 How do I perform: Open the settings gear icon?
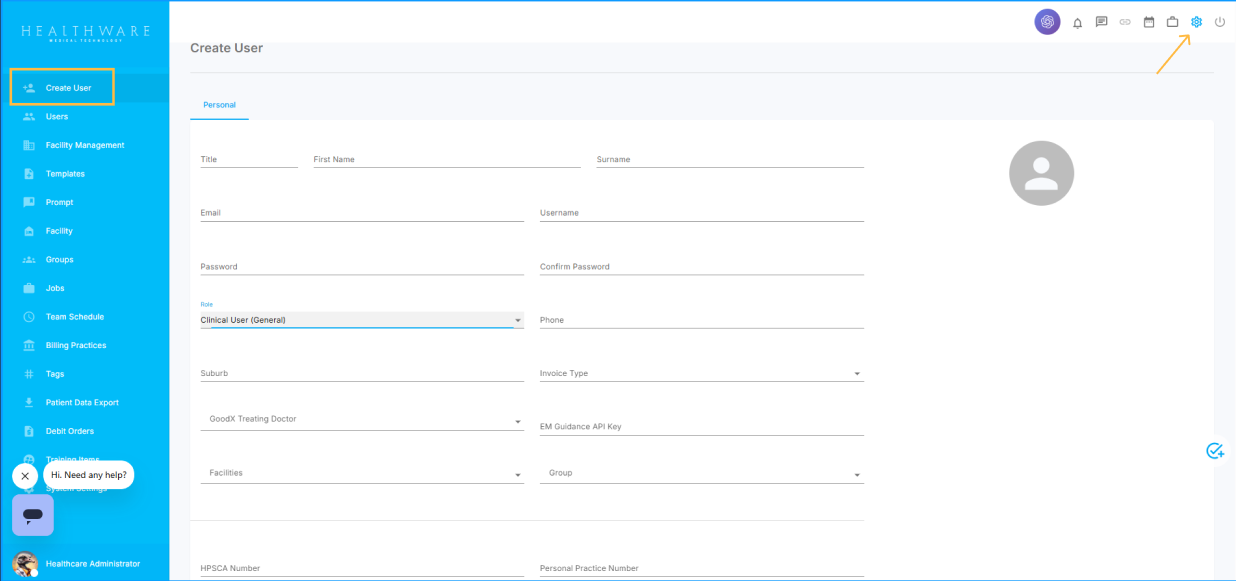pos(1196,22)
